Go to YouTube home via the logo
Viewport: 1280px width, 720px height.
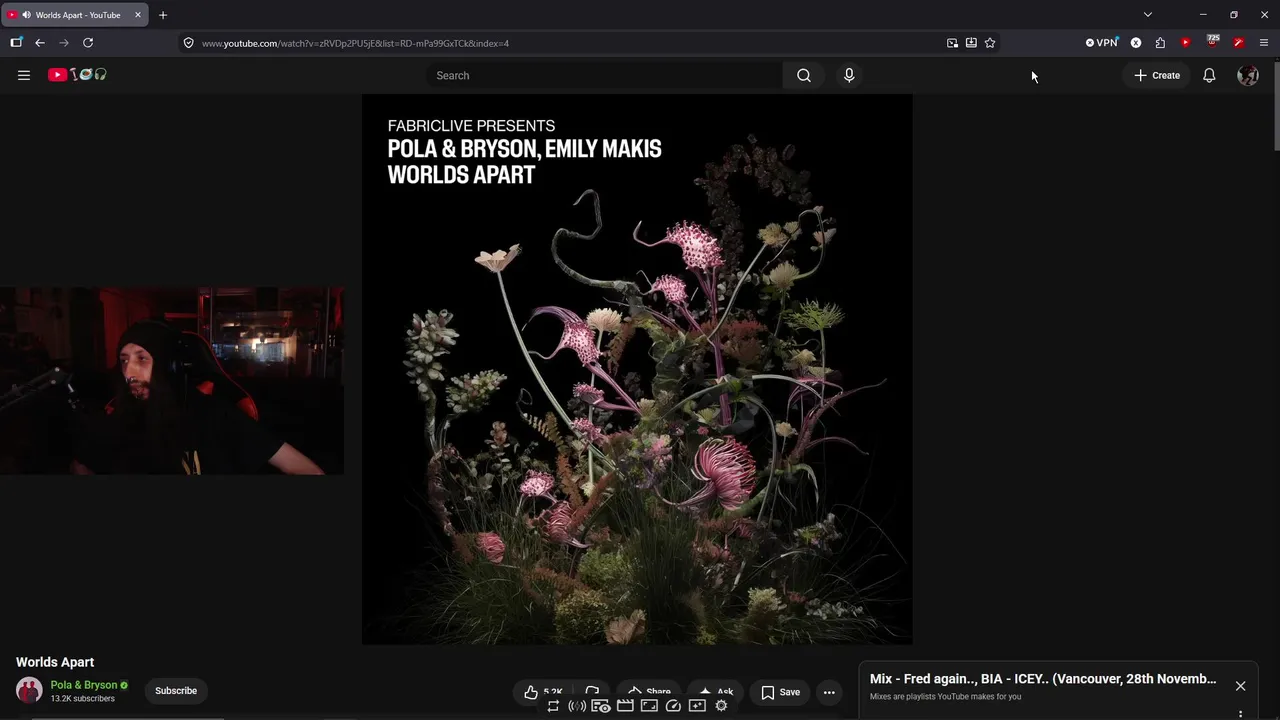pyautogui.click(x=77, y=75)
